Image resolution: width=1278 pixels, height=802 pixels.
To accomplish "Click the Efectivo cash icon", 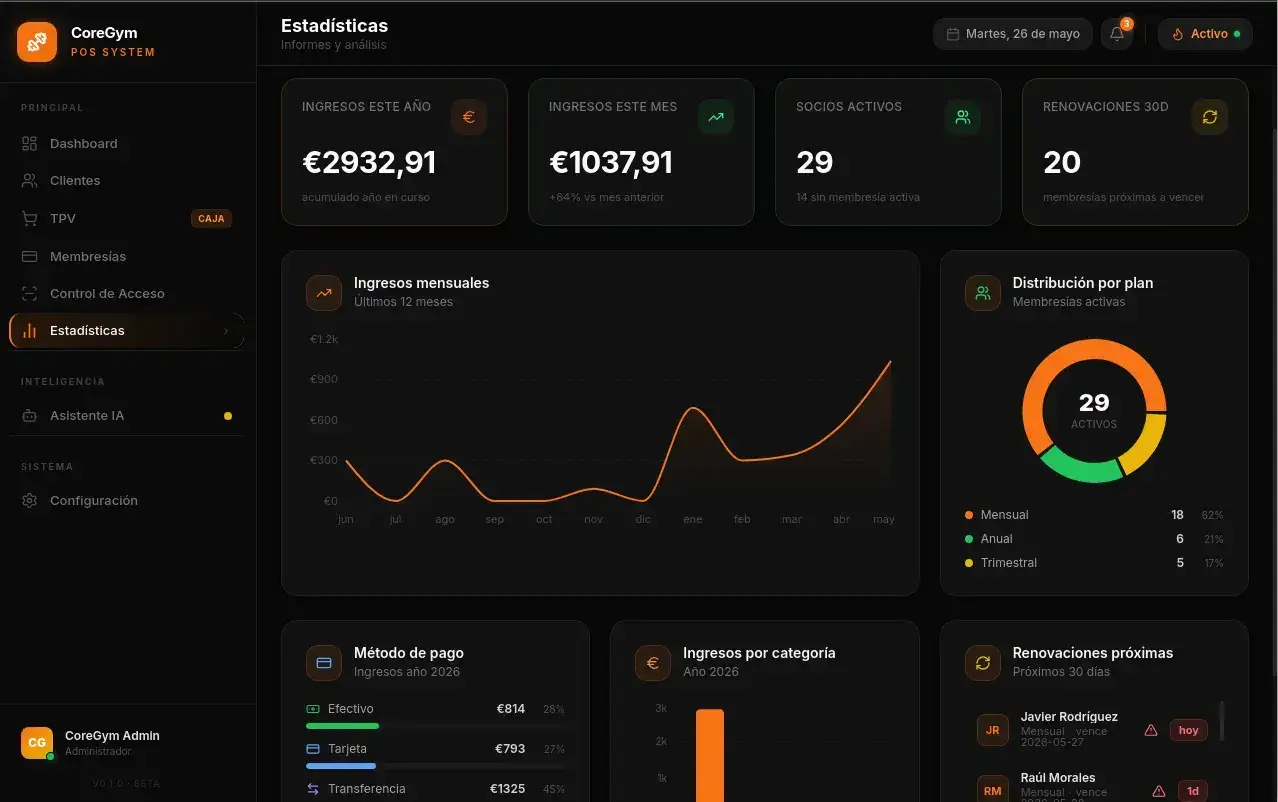I will pyautogui.click(x=313, y=709).
